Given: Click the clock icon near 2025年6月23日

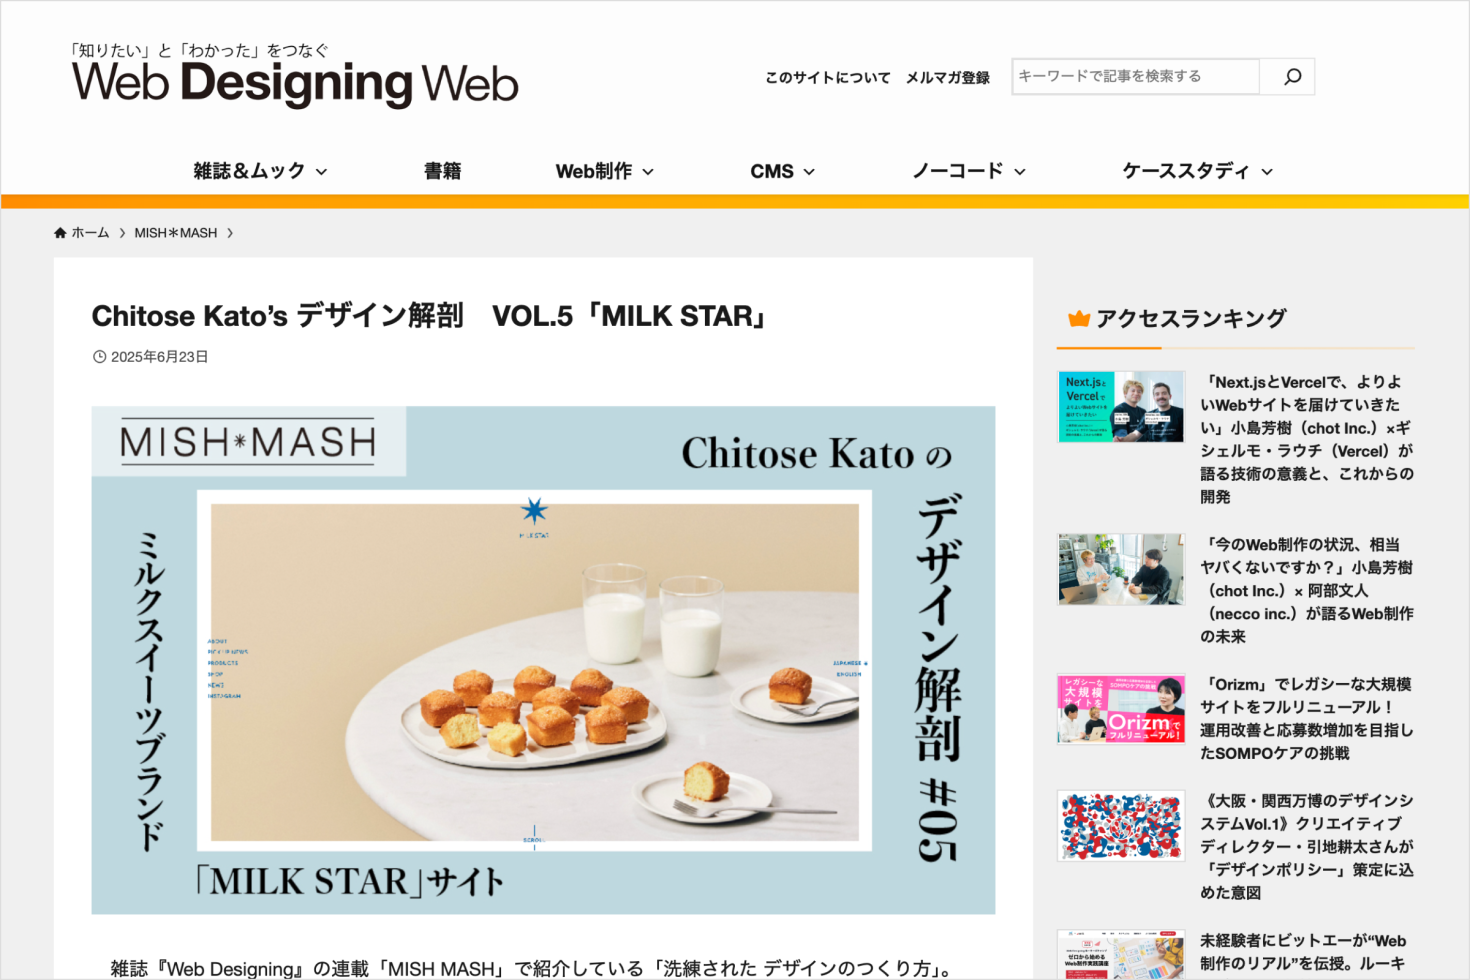Looking at the screenshot, I should pyautogui.click(x=99, y=357).
